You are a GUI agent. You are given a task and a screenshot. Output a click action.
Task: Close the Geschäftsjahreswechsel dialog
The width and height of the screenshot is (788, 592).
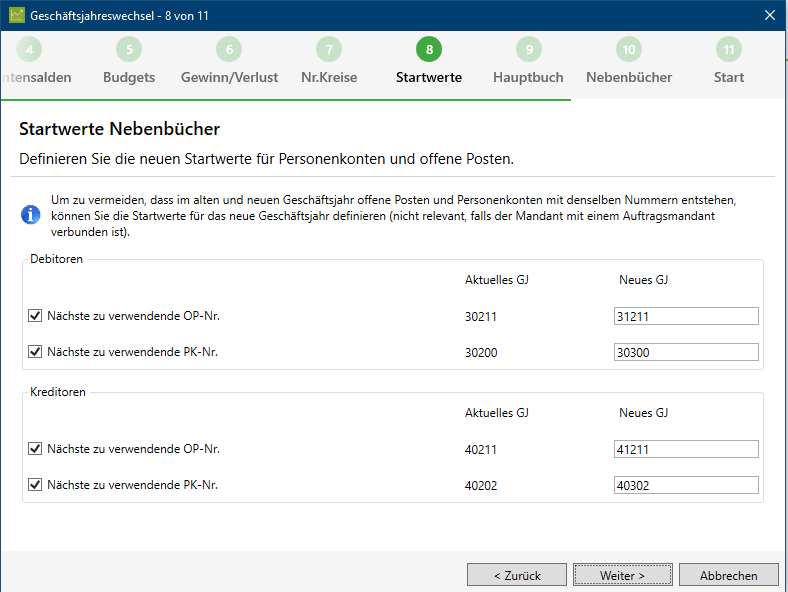coord(770,15)
